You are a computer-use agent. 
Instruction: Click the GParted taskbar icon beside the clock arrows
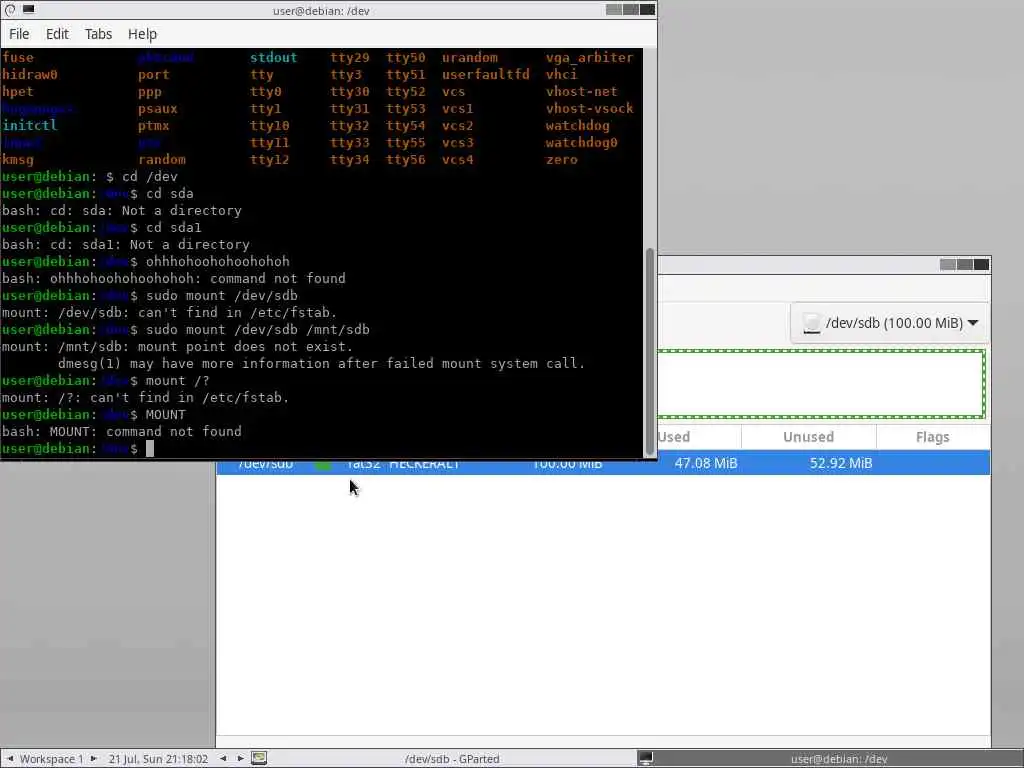pyautogui.click(x=259, y=758)
